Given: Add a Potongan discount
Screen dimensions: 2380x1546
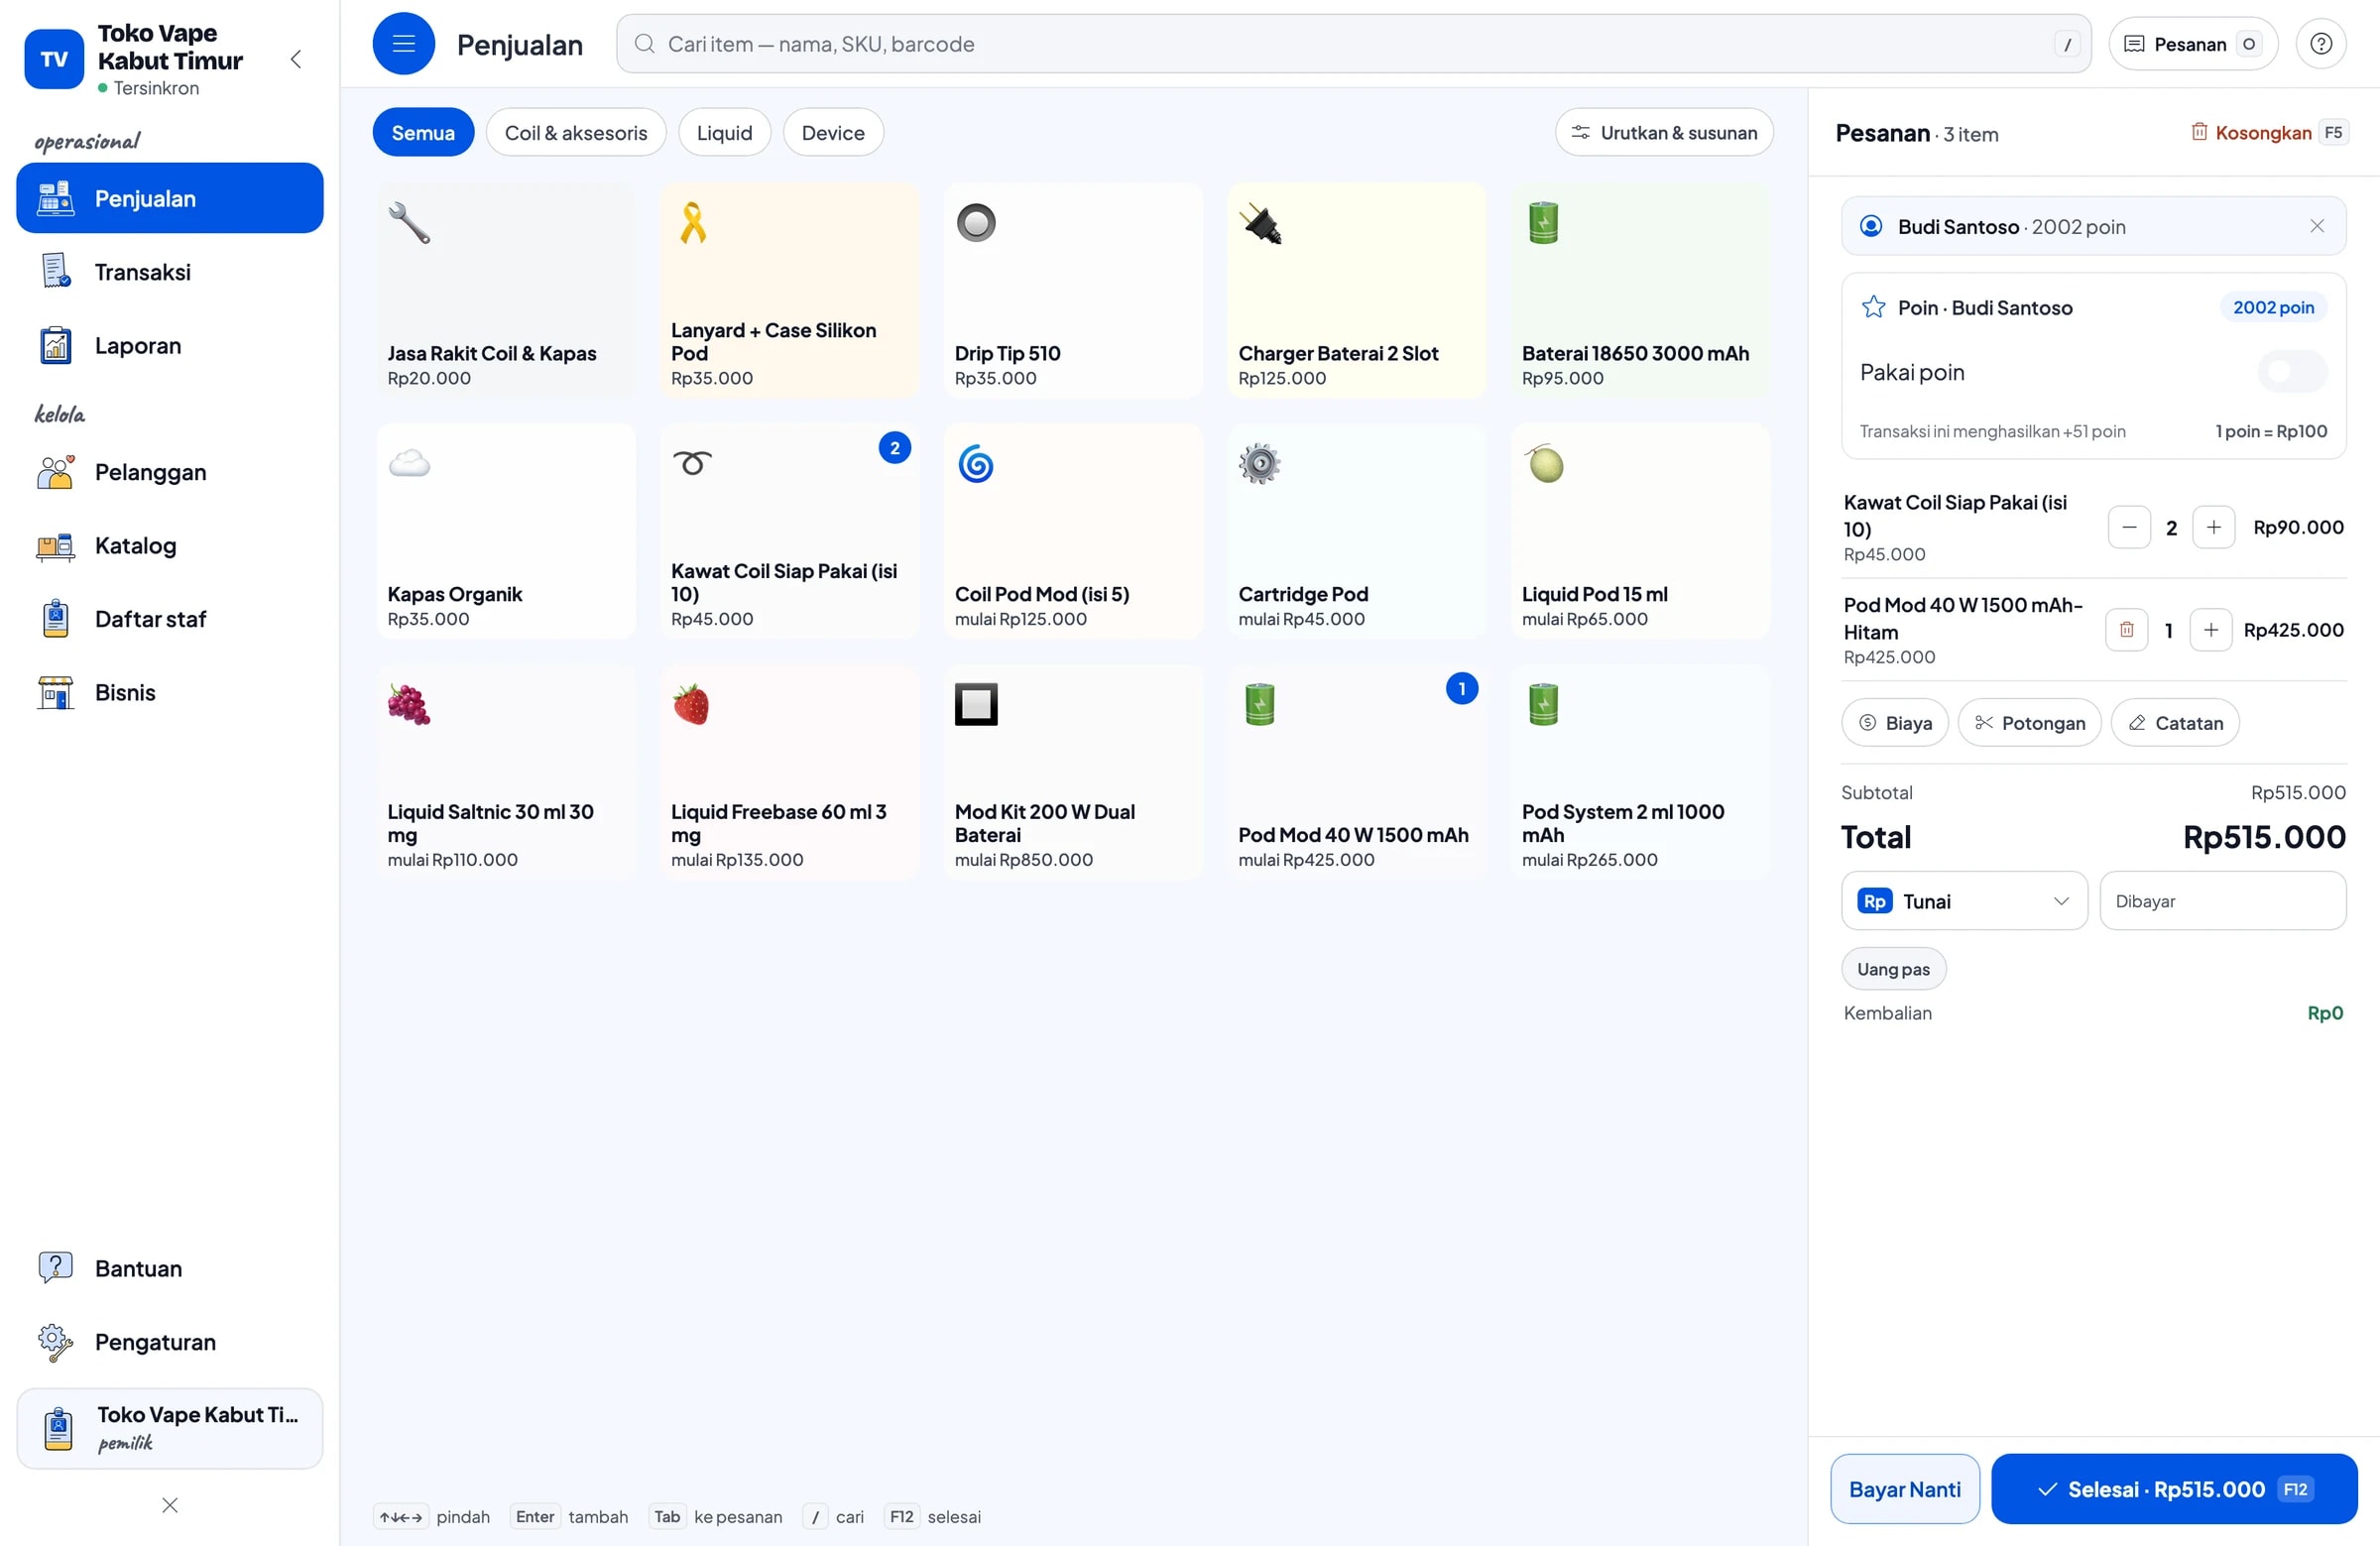Looking at the screenshot, I should coord(2029,722).
